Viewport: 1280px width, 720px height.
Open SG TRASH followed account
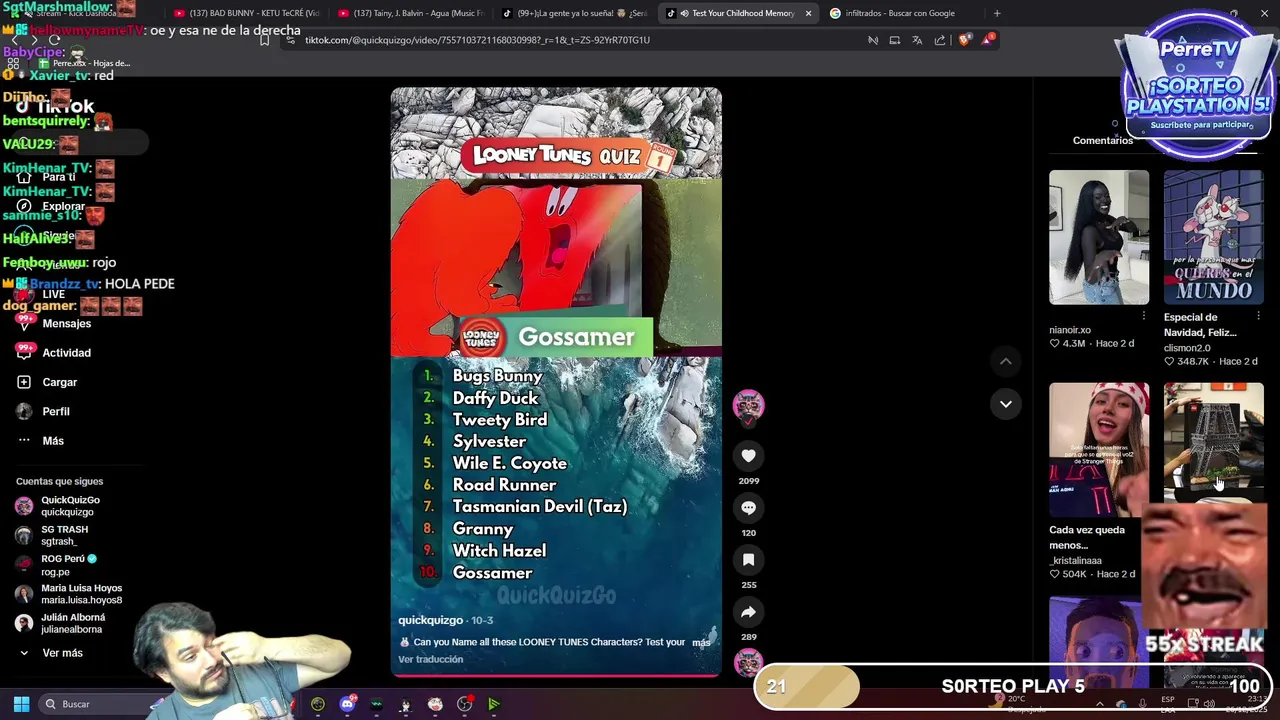point(64,535)
